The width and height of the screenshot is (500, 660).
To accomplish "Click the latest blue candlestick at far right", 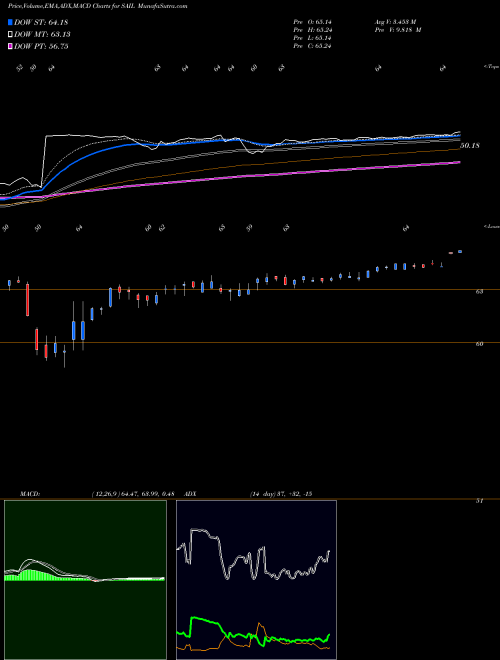I will 460,252.
